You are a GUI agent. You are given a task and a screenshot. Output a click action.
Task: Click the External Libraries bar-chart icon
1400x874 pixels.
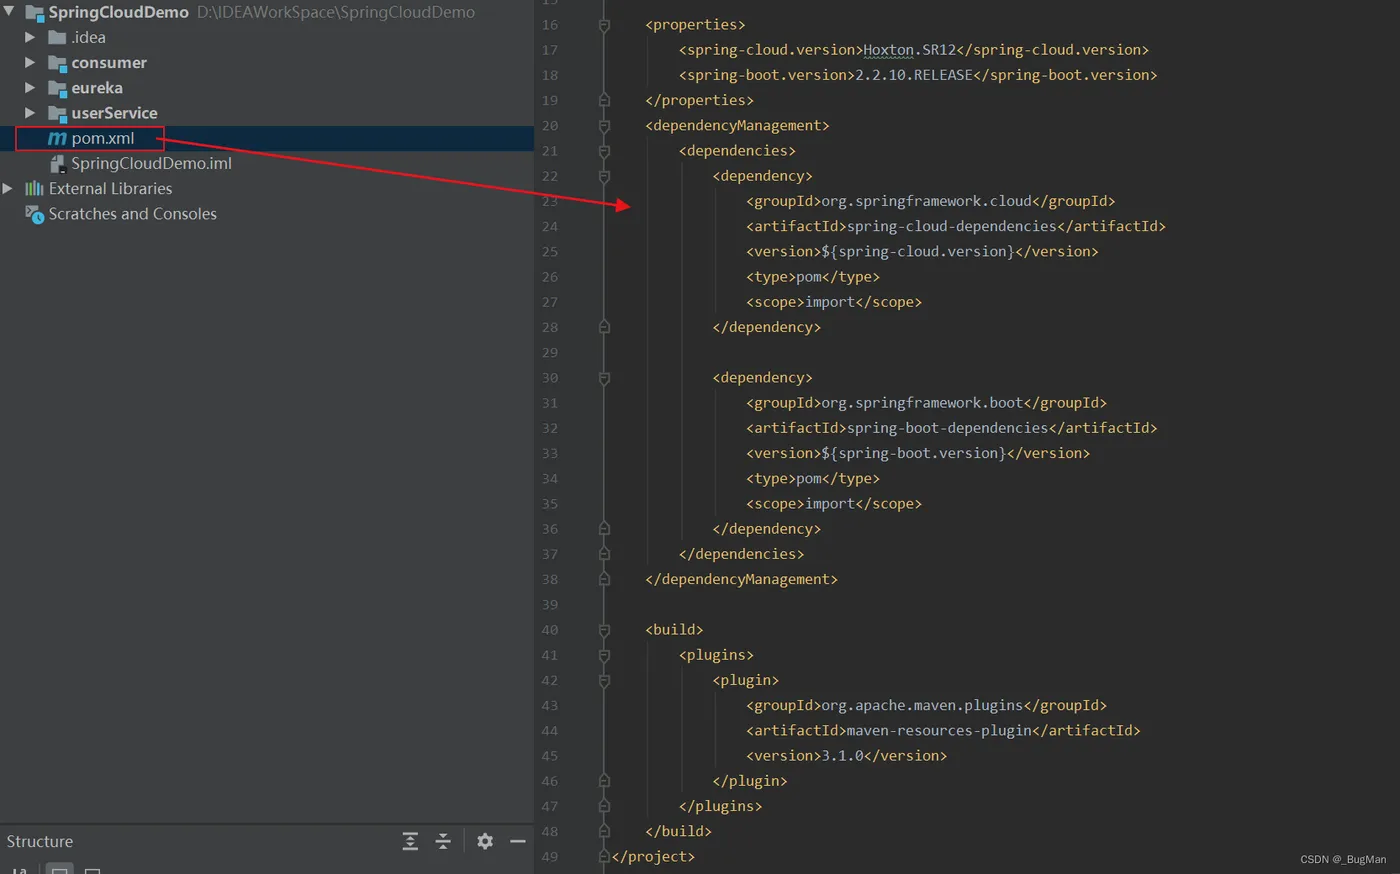click(x=34, y=188)
